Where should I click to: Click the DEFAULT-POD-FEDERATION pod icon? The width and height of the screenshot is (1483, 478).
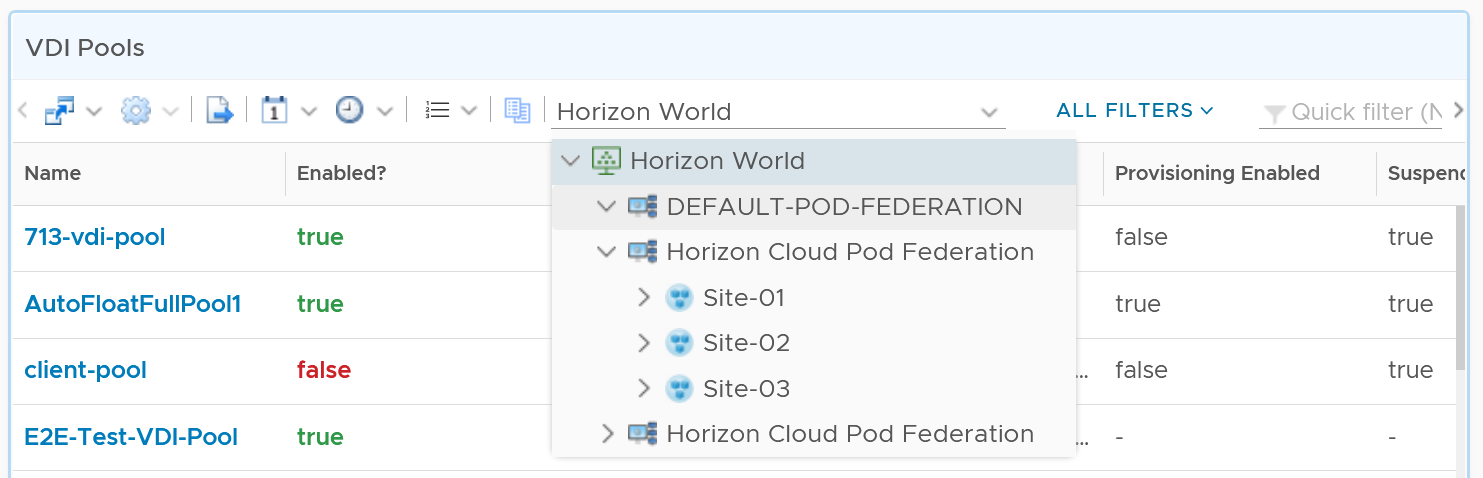[x=642, y=207]
